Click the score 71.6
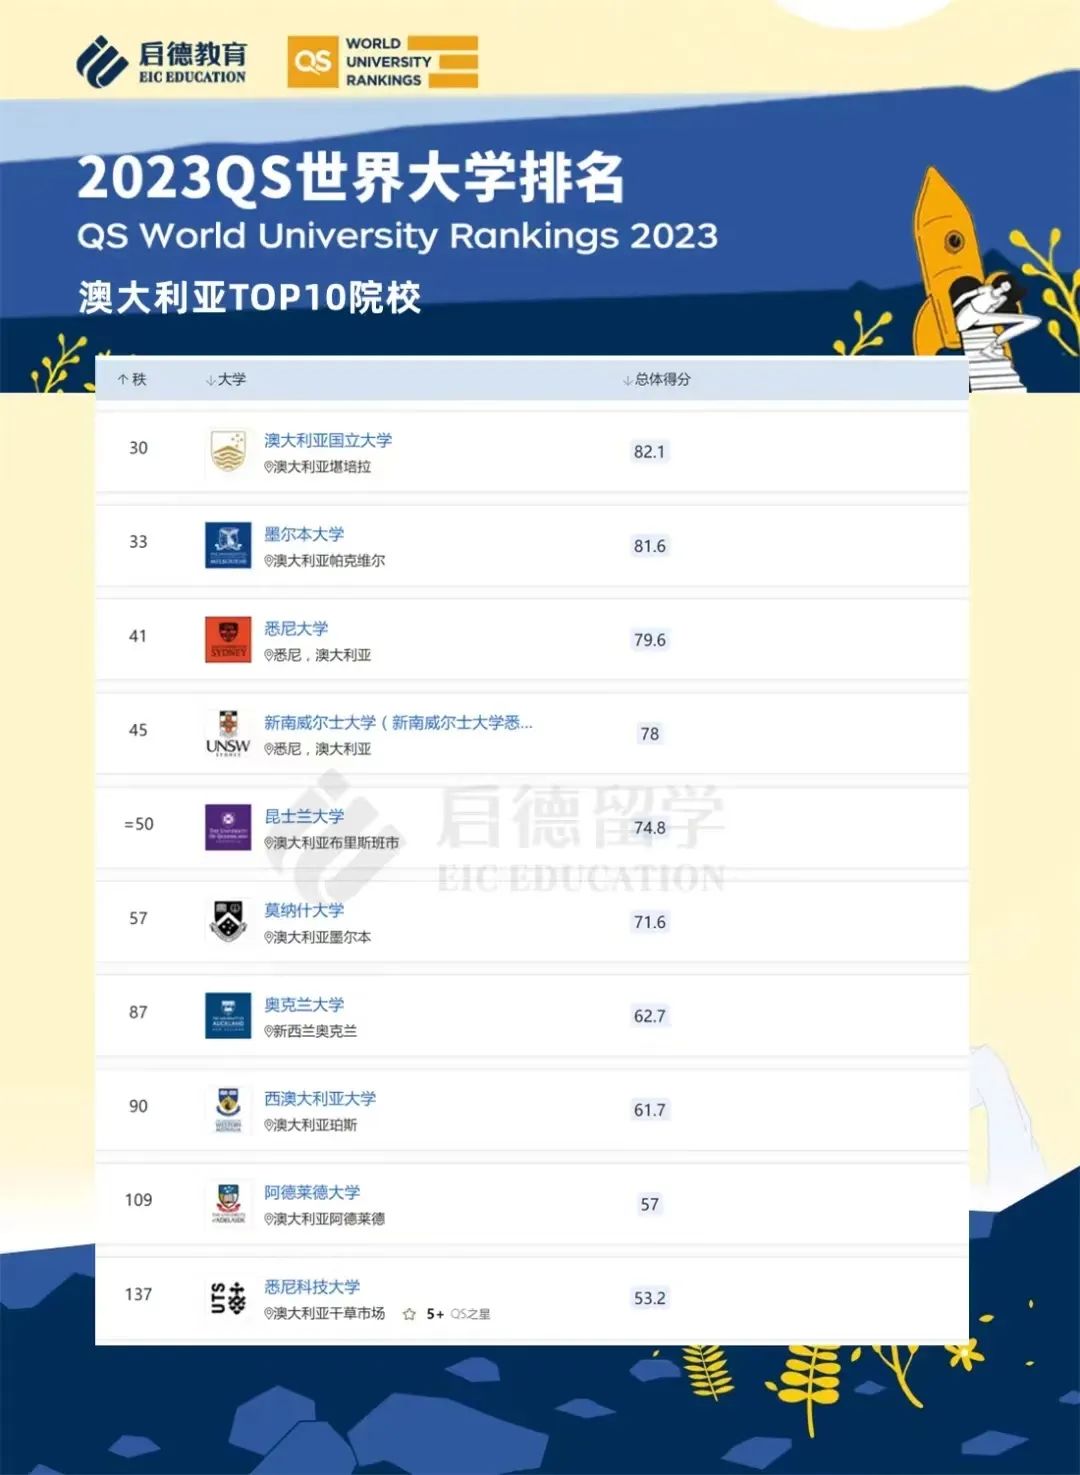 coord(649,922)
